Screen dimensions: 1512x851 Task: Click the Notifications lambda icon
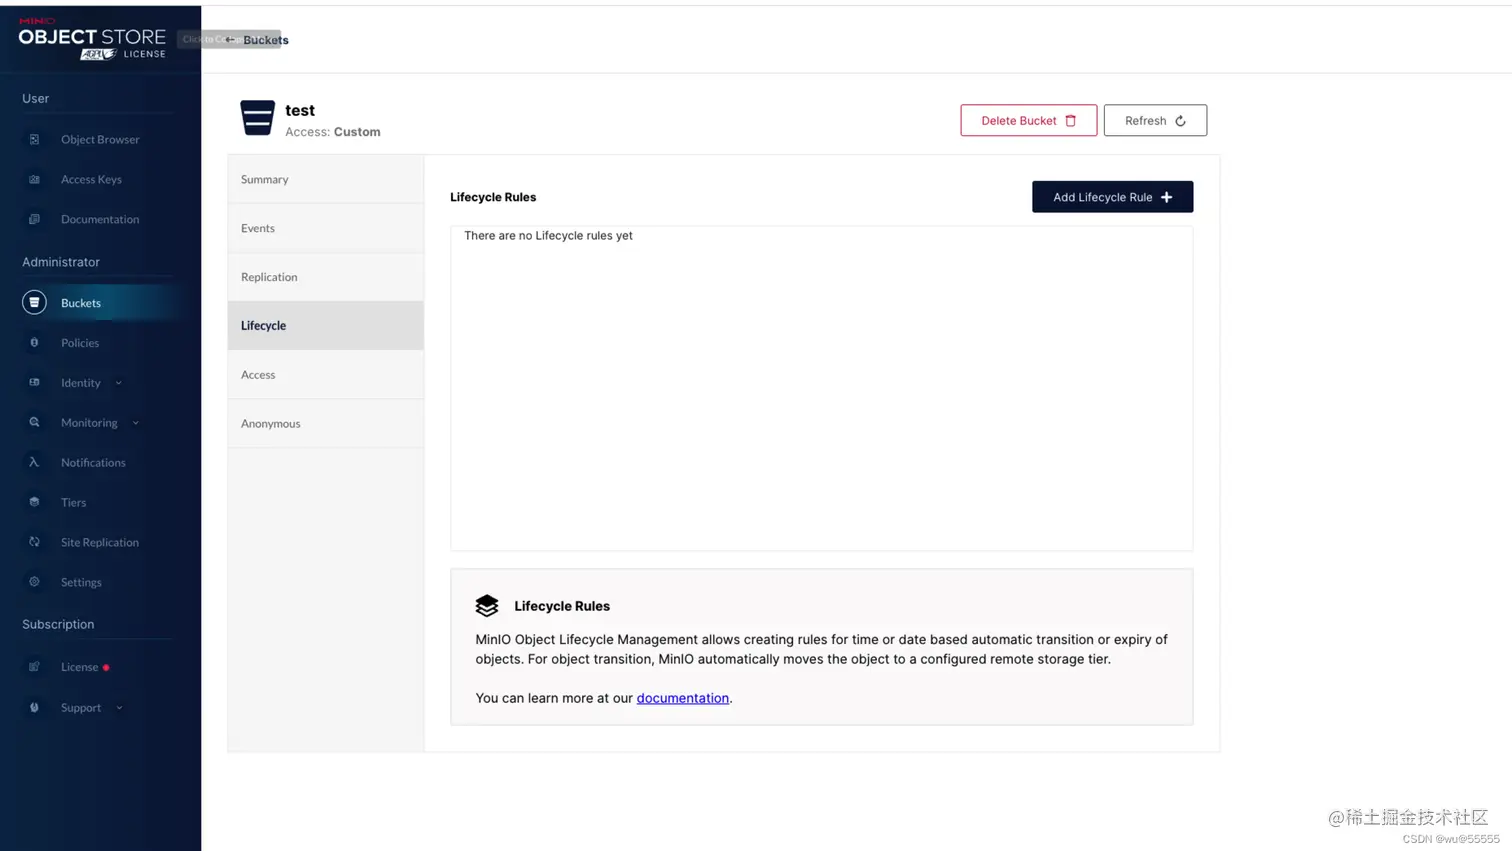tap(34, 462)
